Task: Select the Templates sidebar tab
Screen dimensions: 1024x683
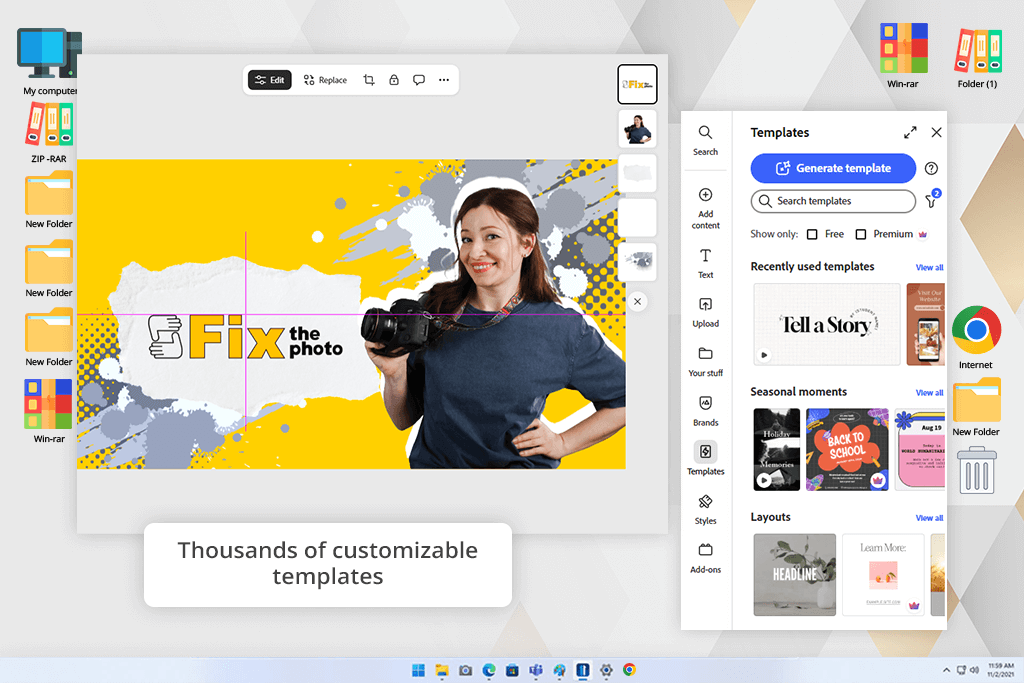Action: [705, 458]
